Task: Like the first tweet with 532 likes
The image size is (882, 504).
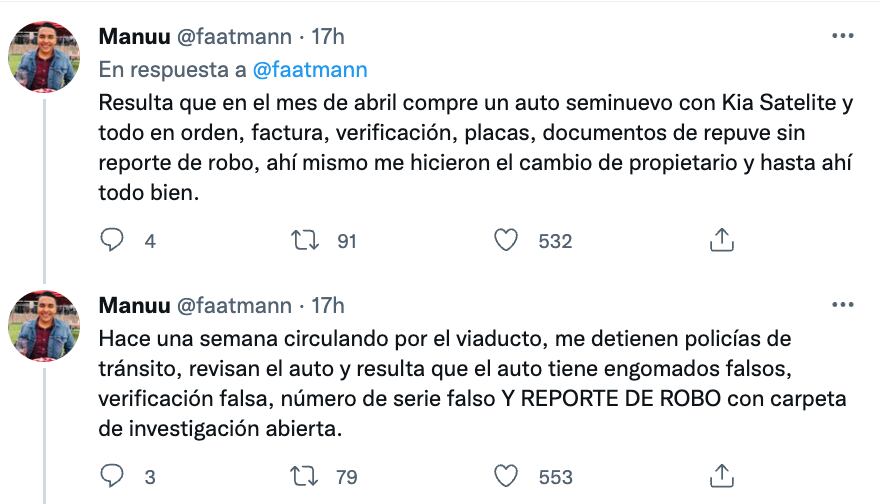Action: 507,240
